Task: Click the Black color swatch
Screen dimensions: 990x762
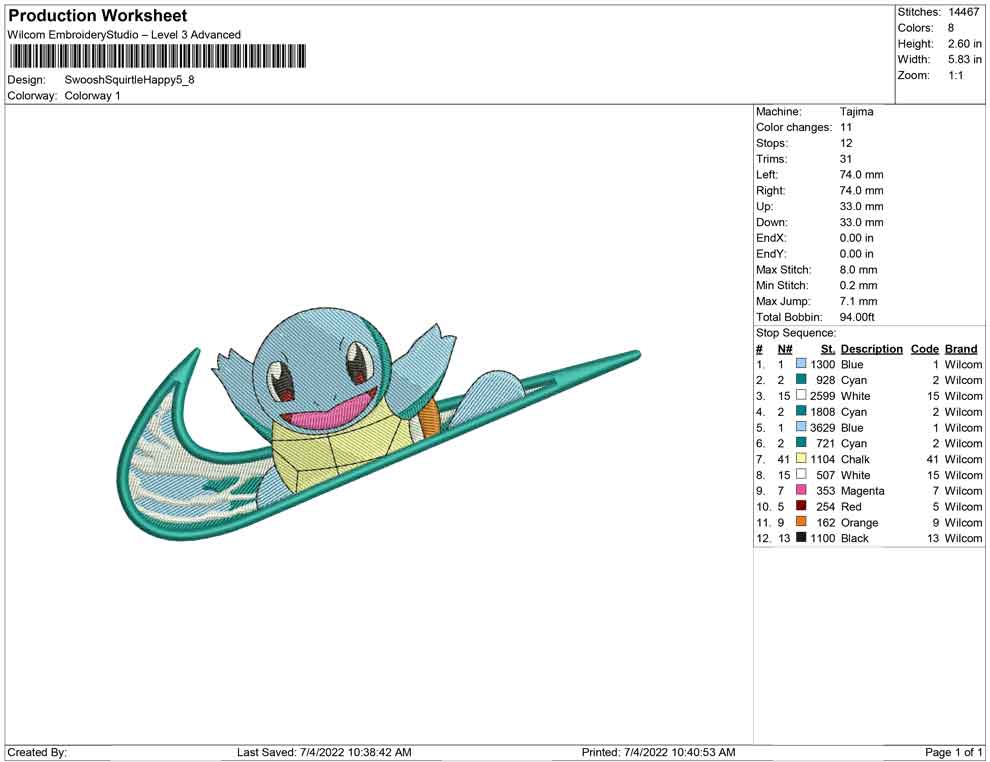Action: pyautogui.click(x=801, y=537)
